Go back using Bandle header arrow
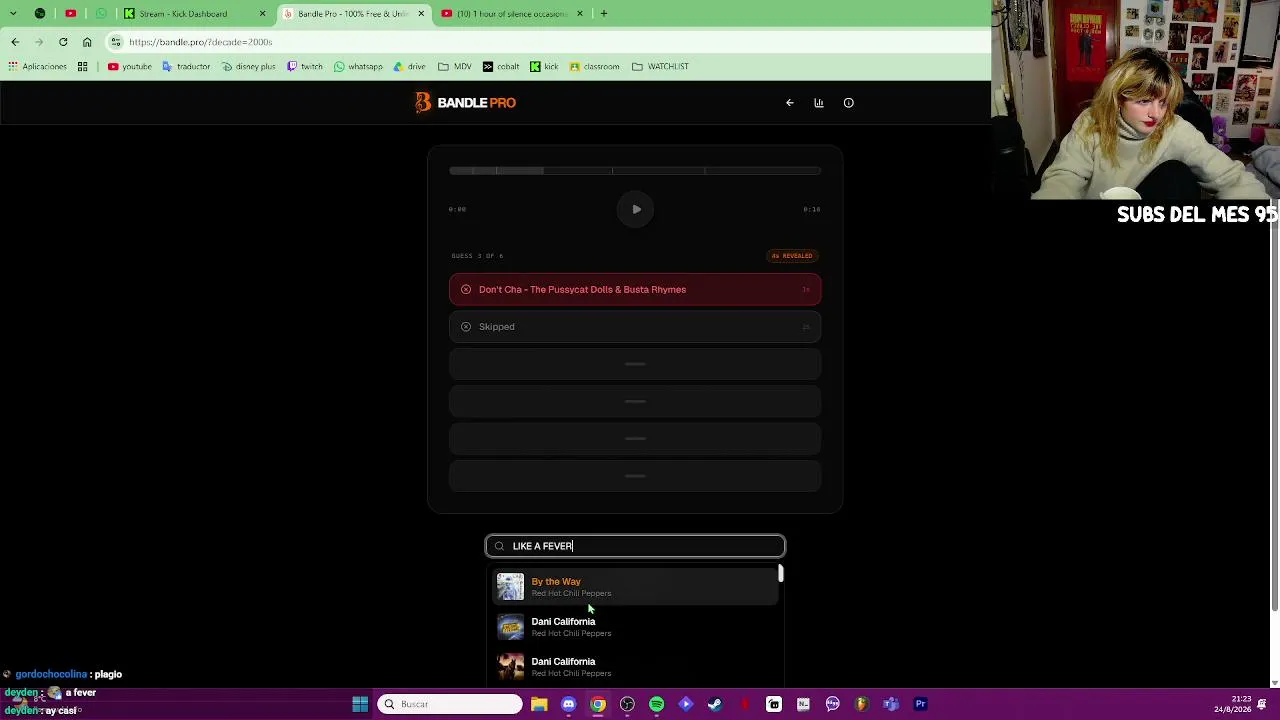1280x720 pixels. [790, 103]
